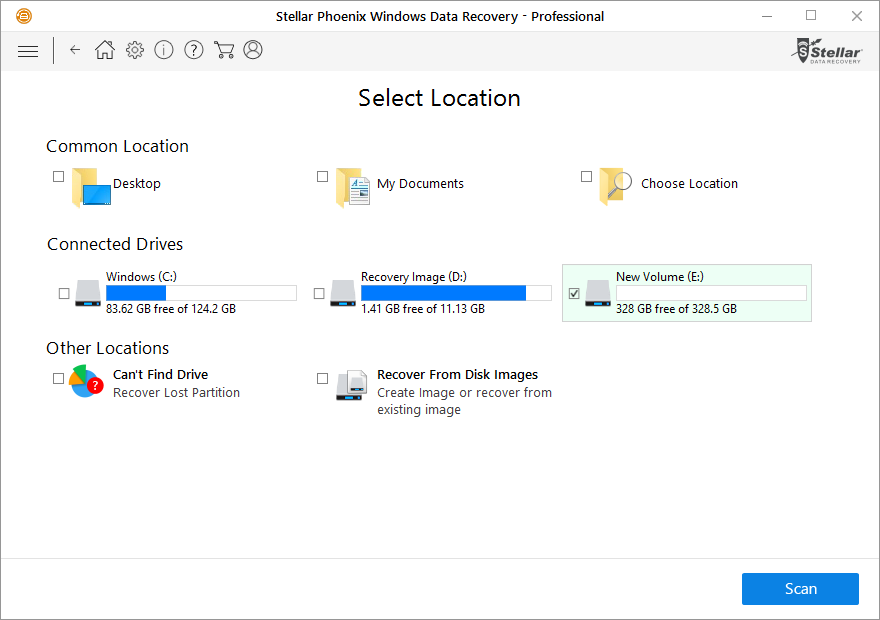Tick the Recovery Image (D:) checkbox
The height and width of the screenshot is (620, 880).
click(x=319, y=293)
